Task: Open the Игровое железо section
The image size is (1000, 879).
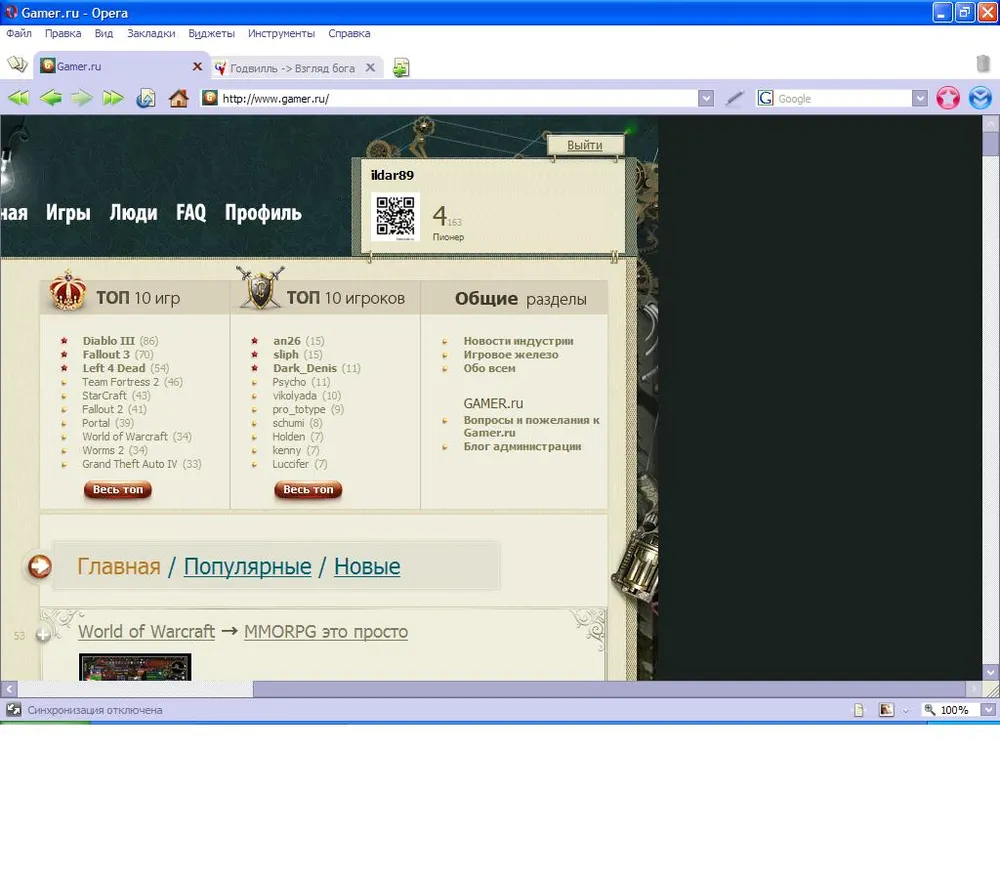Action: click(511, 354)
